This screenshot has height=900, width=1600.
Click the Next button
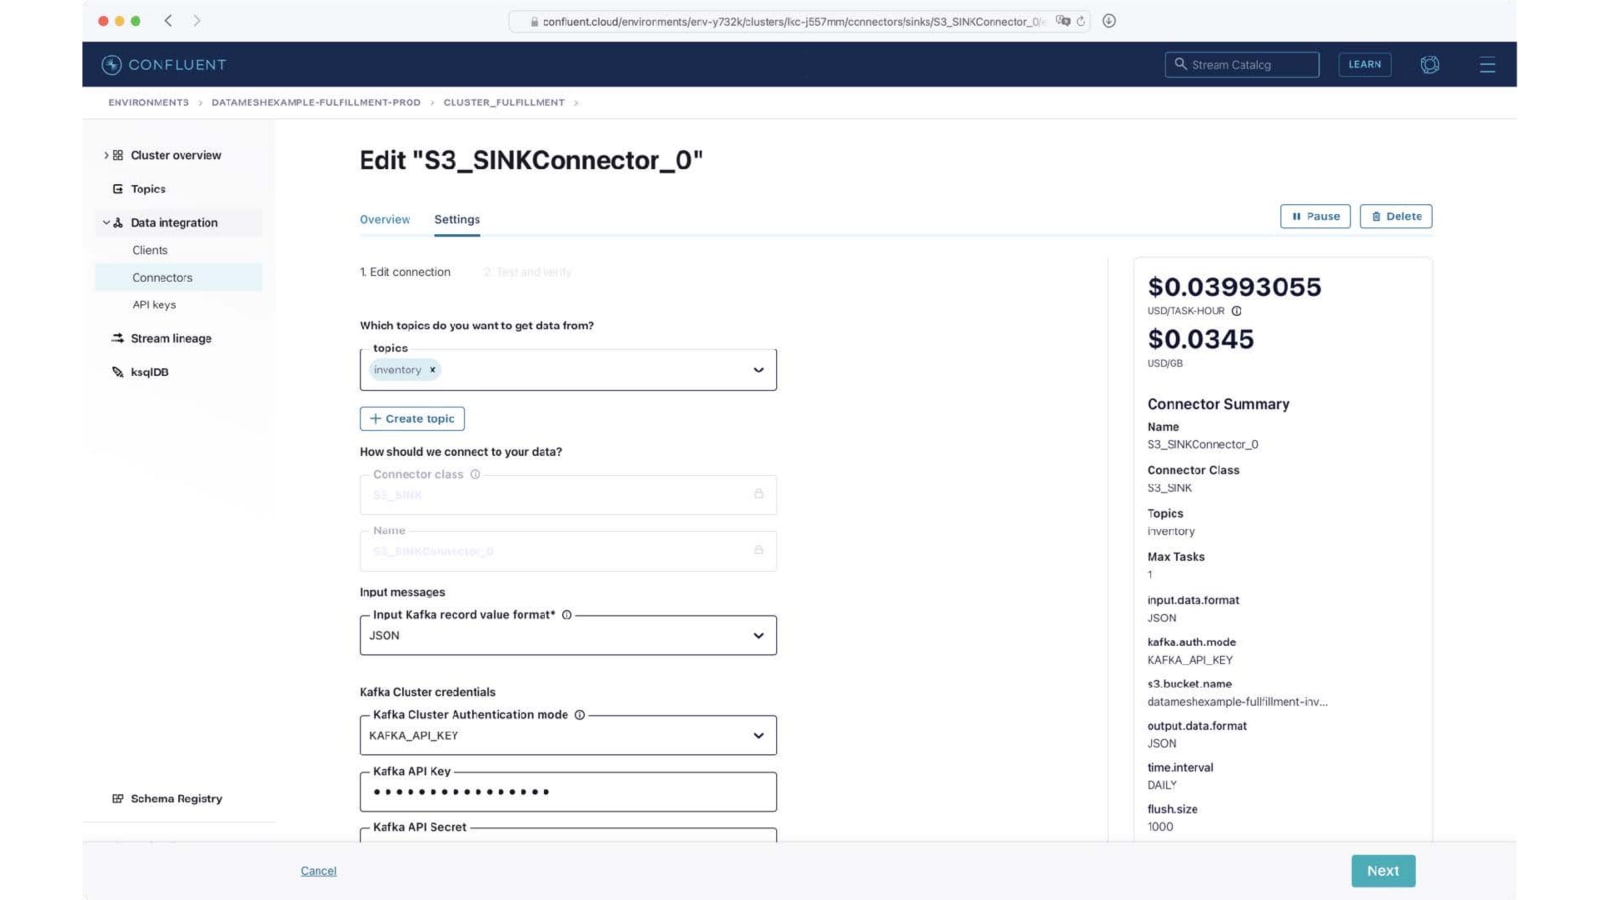tap(1383, 871)
